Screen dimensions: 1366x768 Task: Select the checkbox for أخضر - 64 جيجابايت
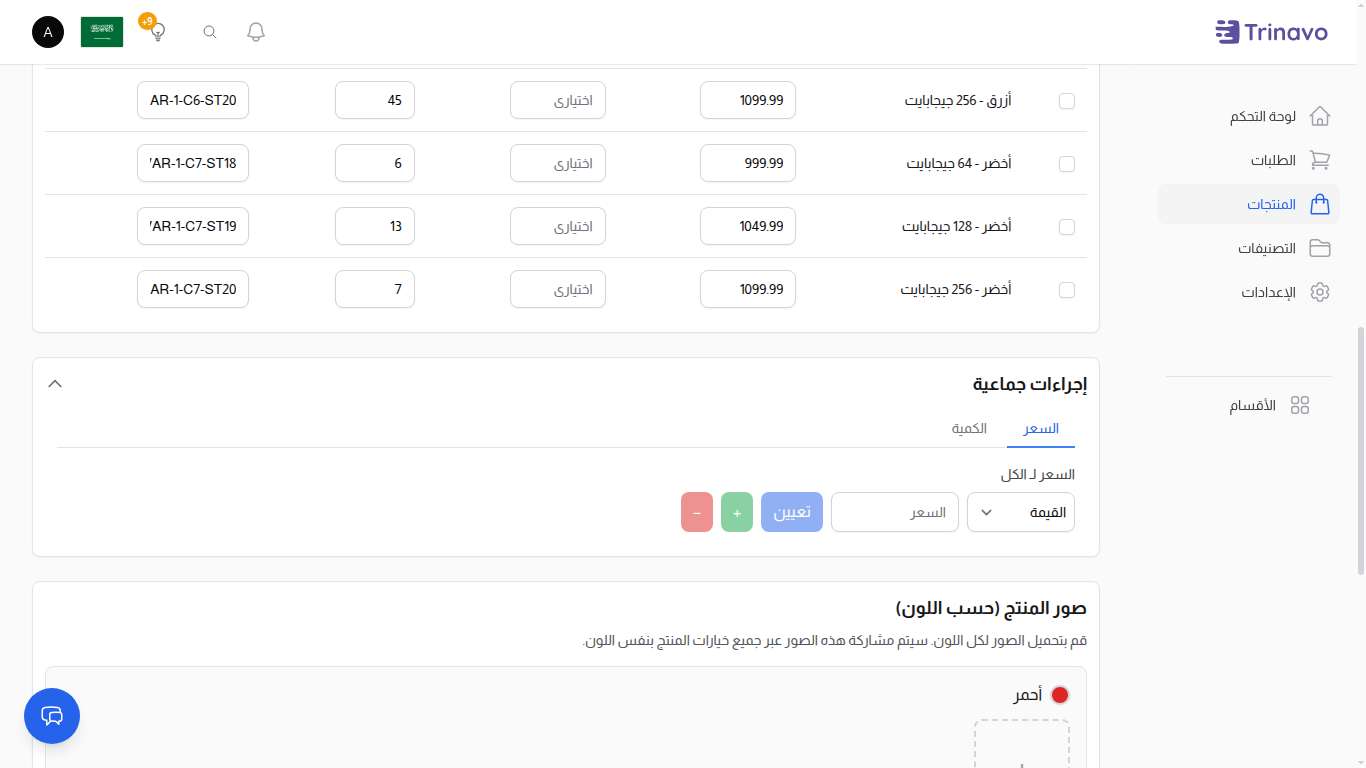click(x=1067, y=163)
